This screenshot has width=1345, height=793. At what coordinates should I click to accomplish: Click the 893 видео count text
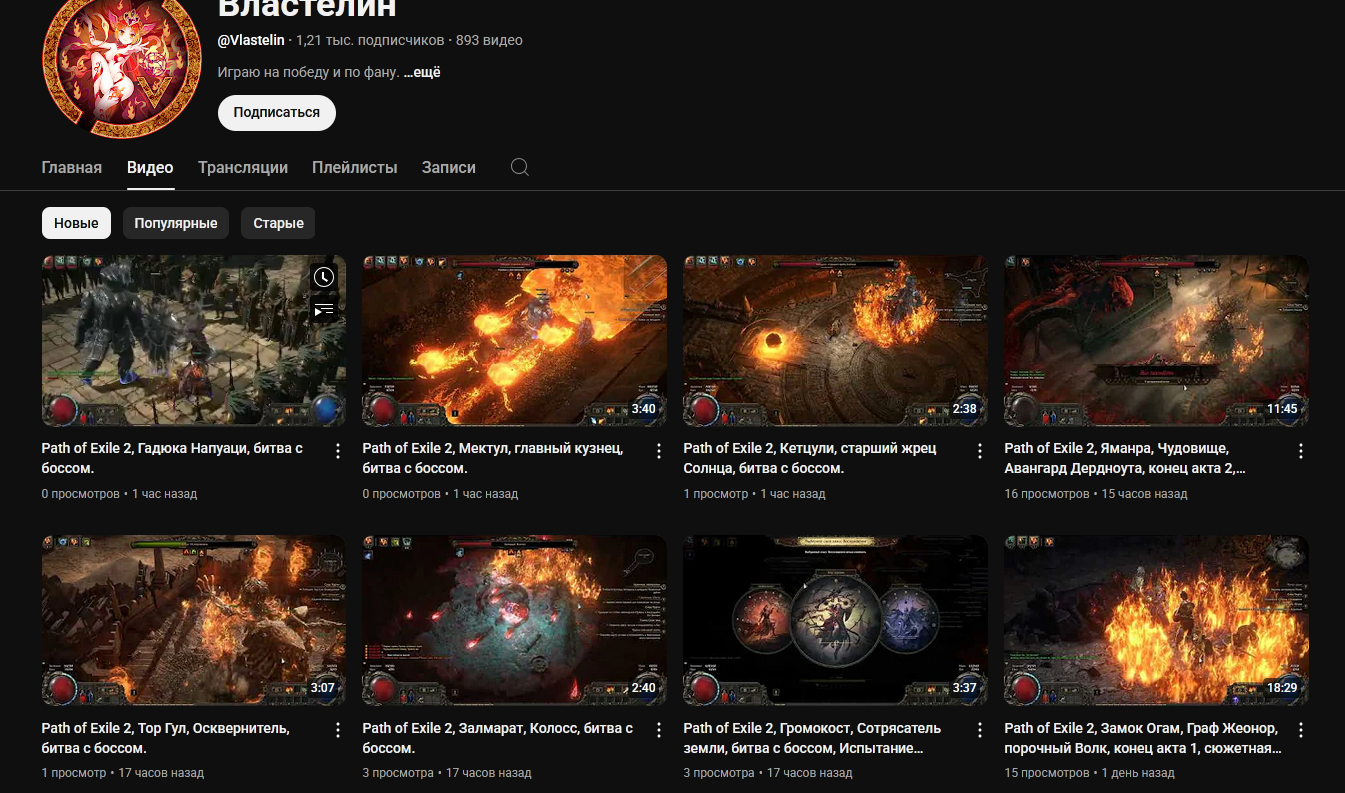[489, 40]
